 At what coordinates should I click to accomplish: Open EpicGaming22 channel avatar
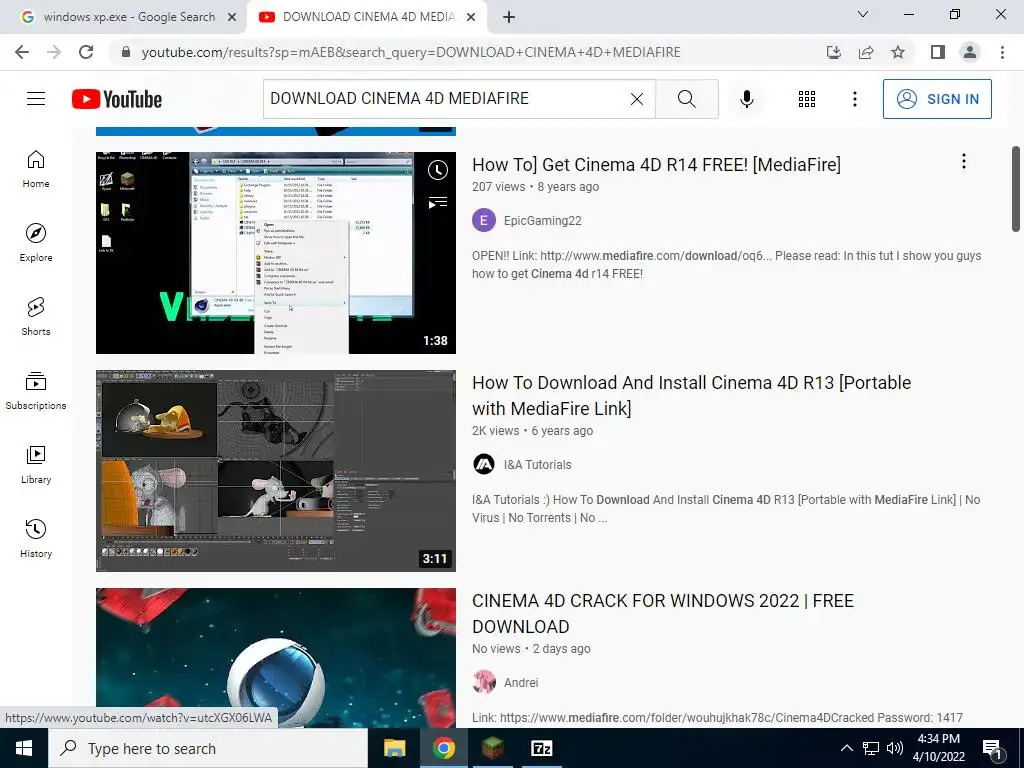(x=484, y=221)
